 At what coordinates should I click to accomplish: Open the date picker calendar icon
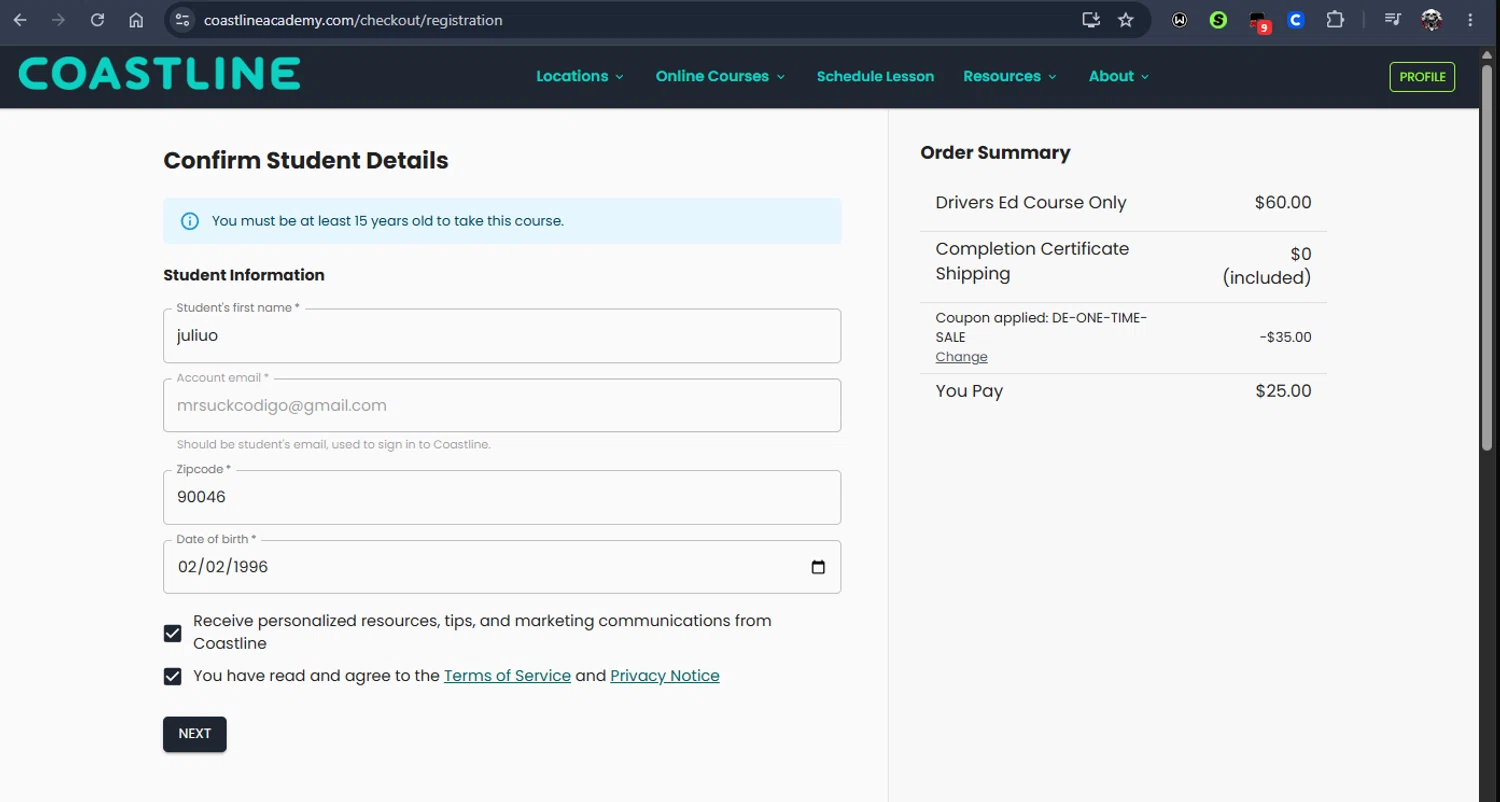tap(818, 567)
